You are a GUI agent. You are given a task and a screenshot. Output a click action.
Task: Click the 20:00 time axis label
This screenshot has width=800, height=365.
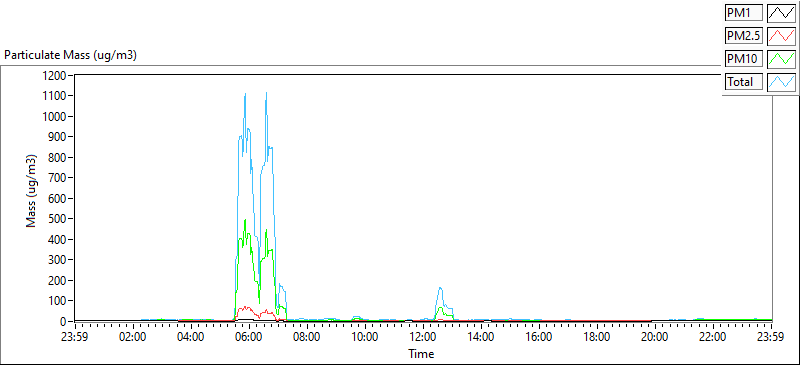(656, 337)
